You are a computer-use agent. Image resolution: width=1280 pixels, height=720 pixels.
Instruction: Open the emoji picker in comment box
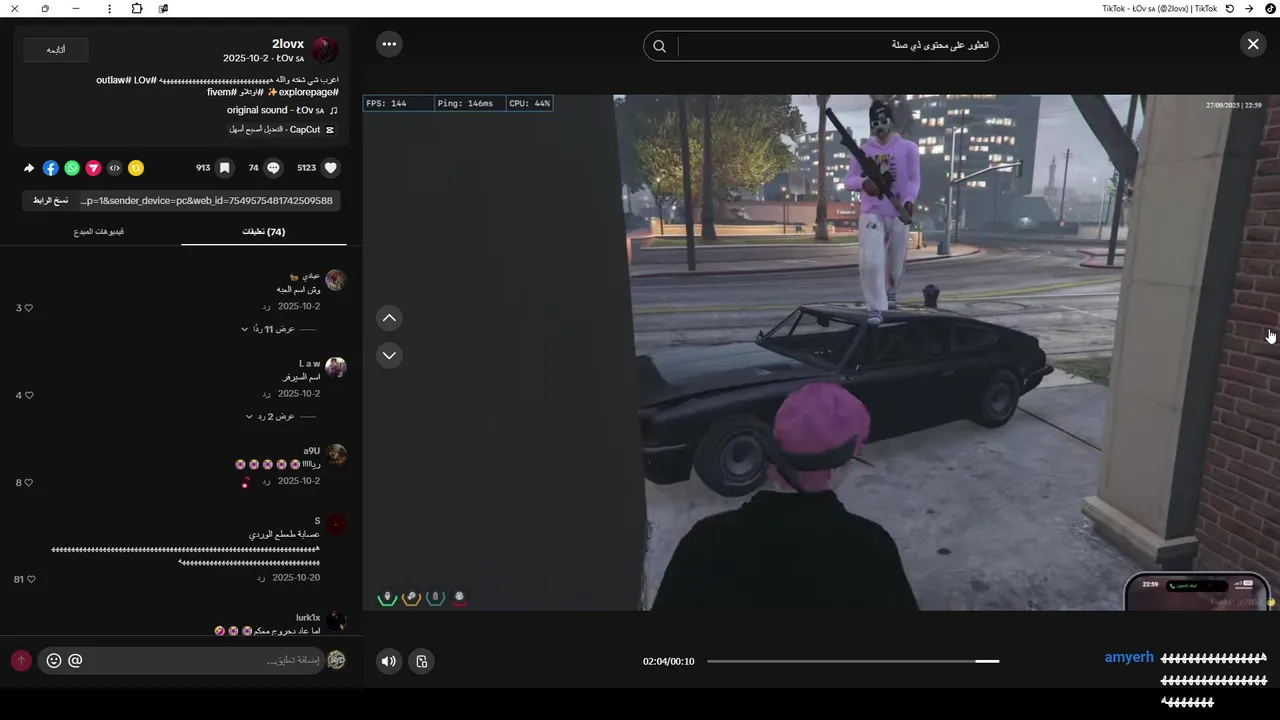point(54,660)
